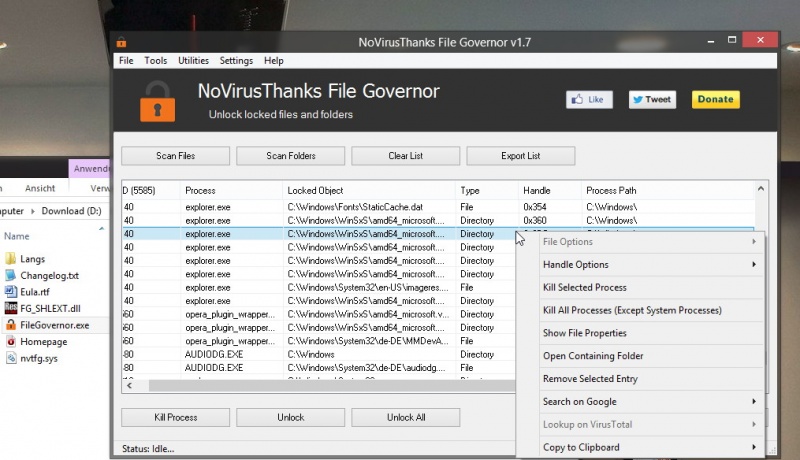Sort by the Process column header
Viewport: 800px width, 460px height.
pos(231,191)
